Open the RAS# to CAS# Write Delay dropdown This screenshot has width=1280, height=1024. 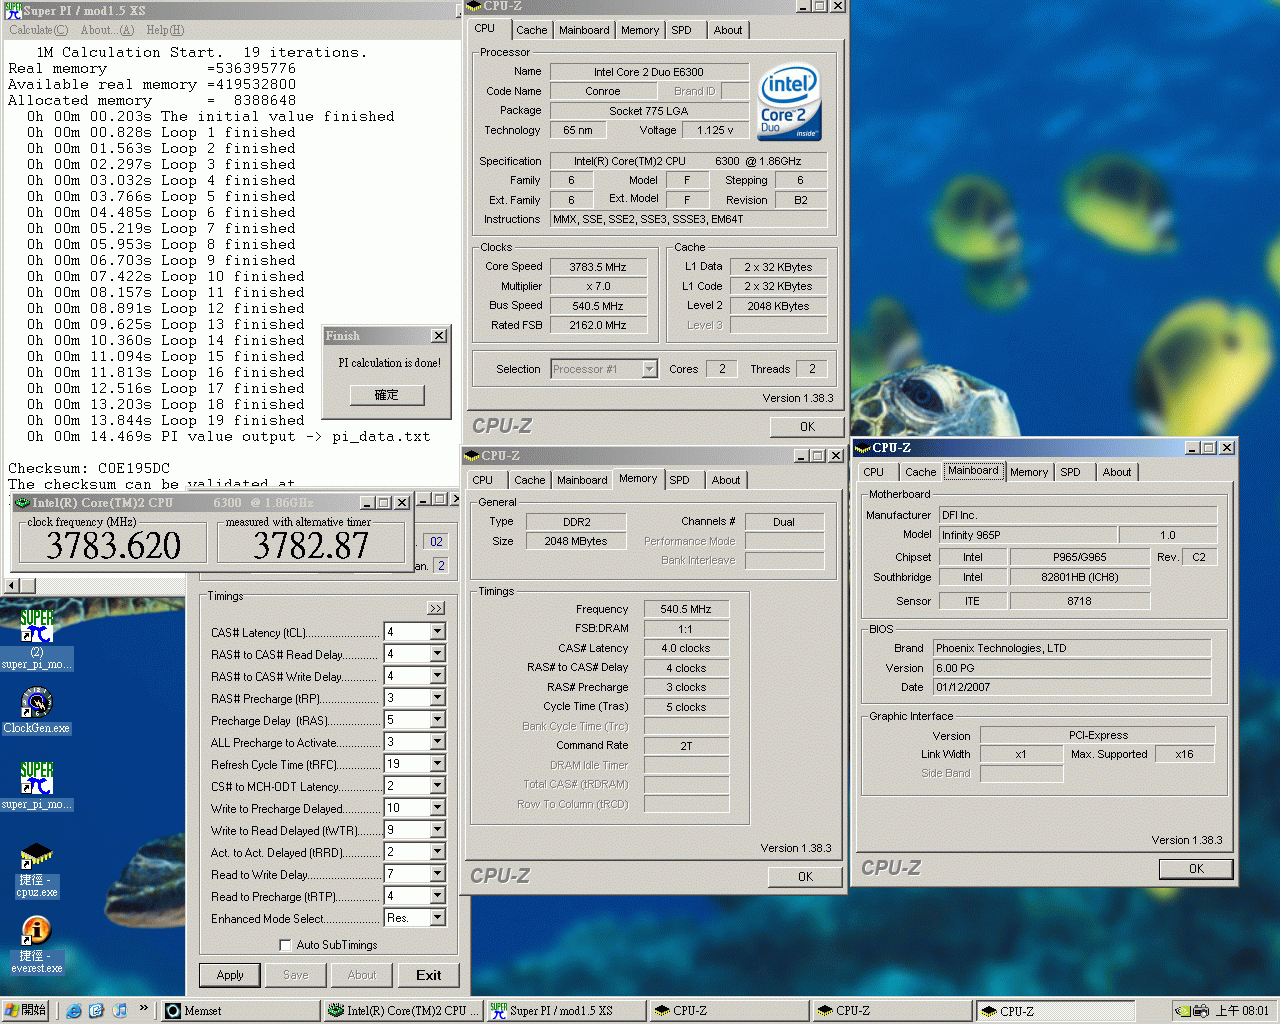(x=437, y=676)
